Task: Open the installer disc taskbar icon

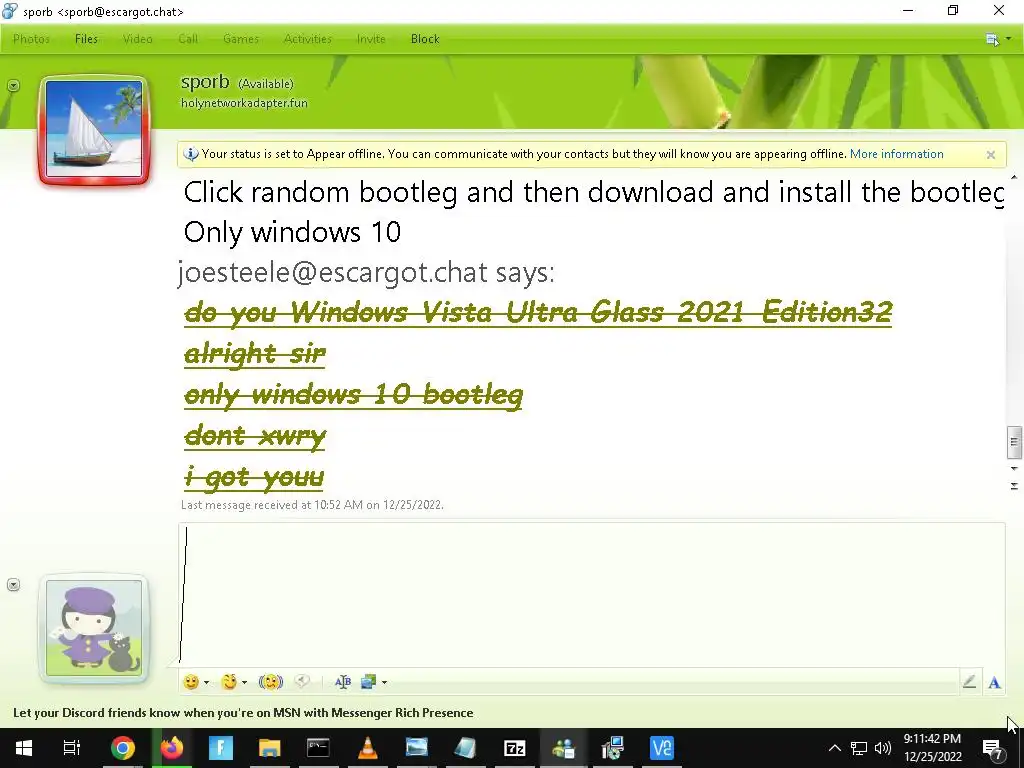Action: 613,748
